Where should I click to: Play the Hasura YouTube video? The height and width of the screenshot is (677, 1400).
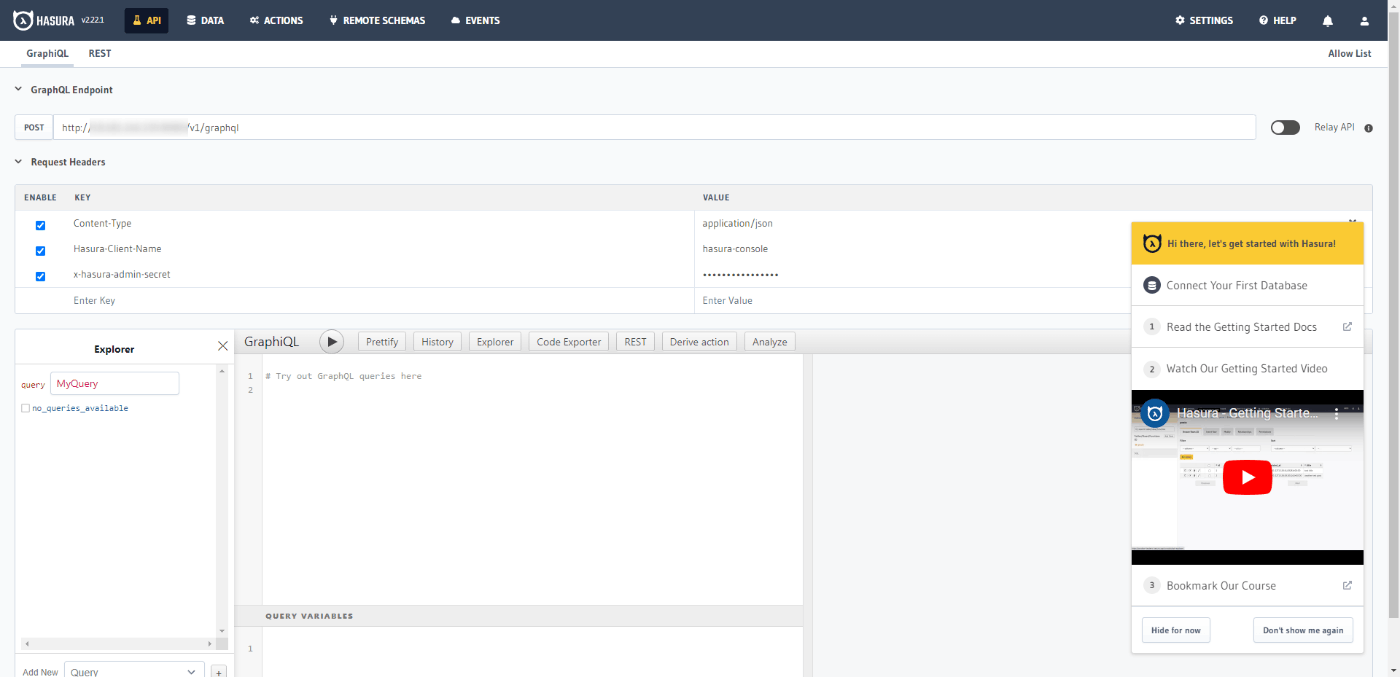click(1248, 477)
